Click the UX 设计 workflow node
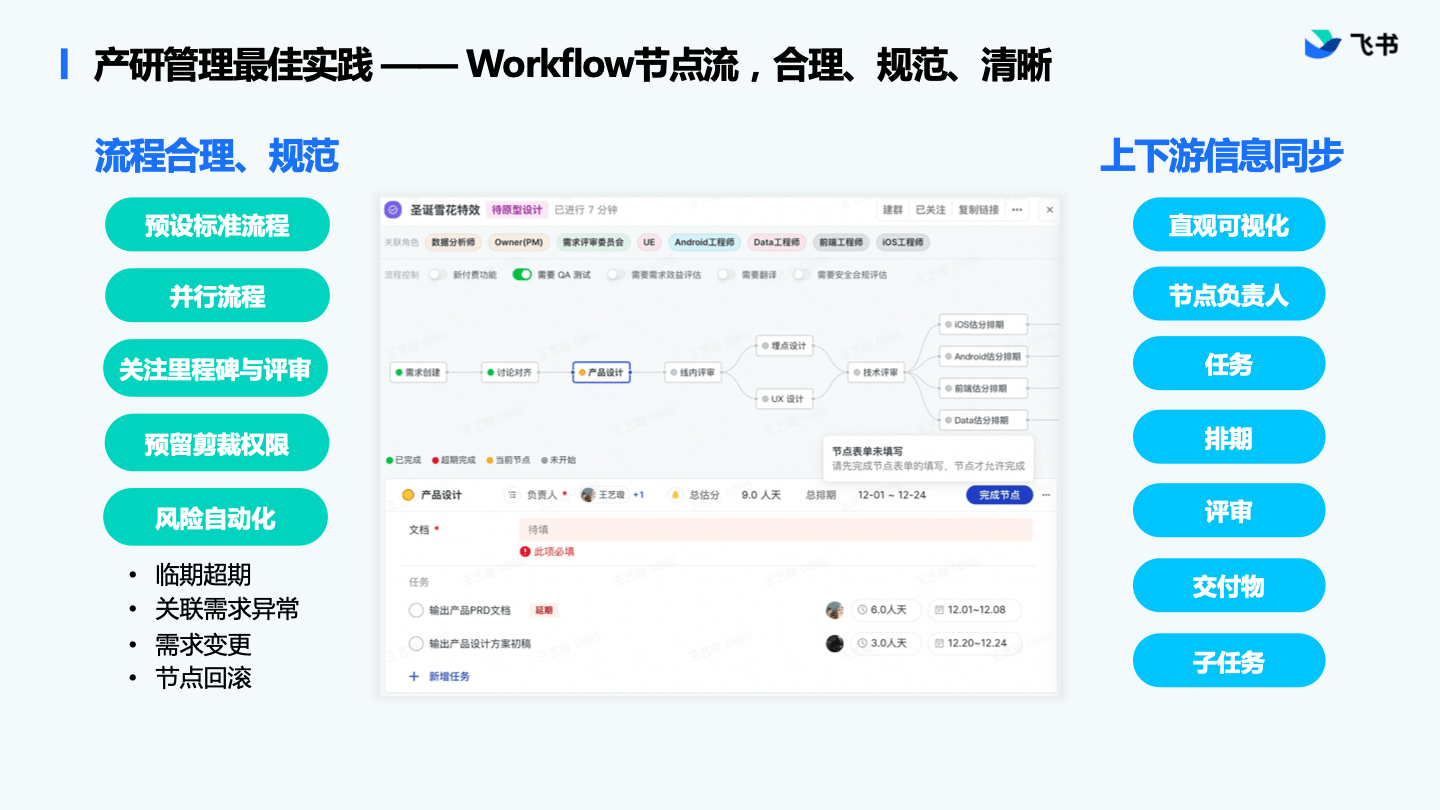Viewport: 1440px width, 810px height. 784,398
